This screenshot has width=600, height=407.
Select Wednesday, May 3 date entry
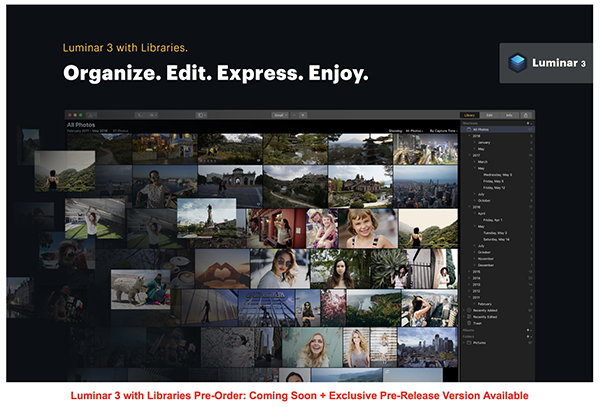[497, 175]
